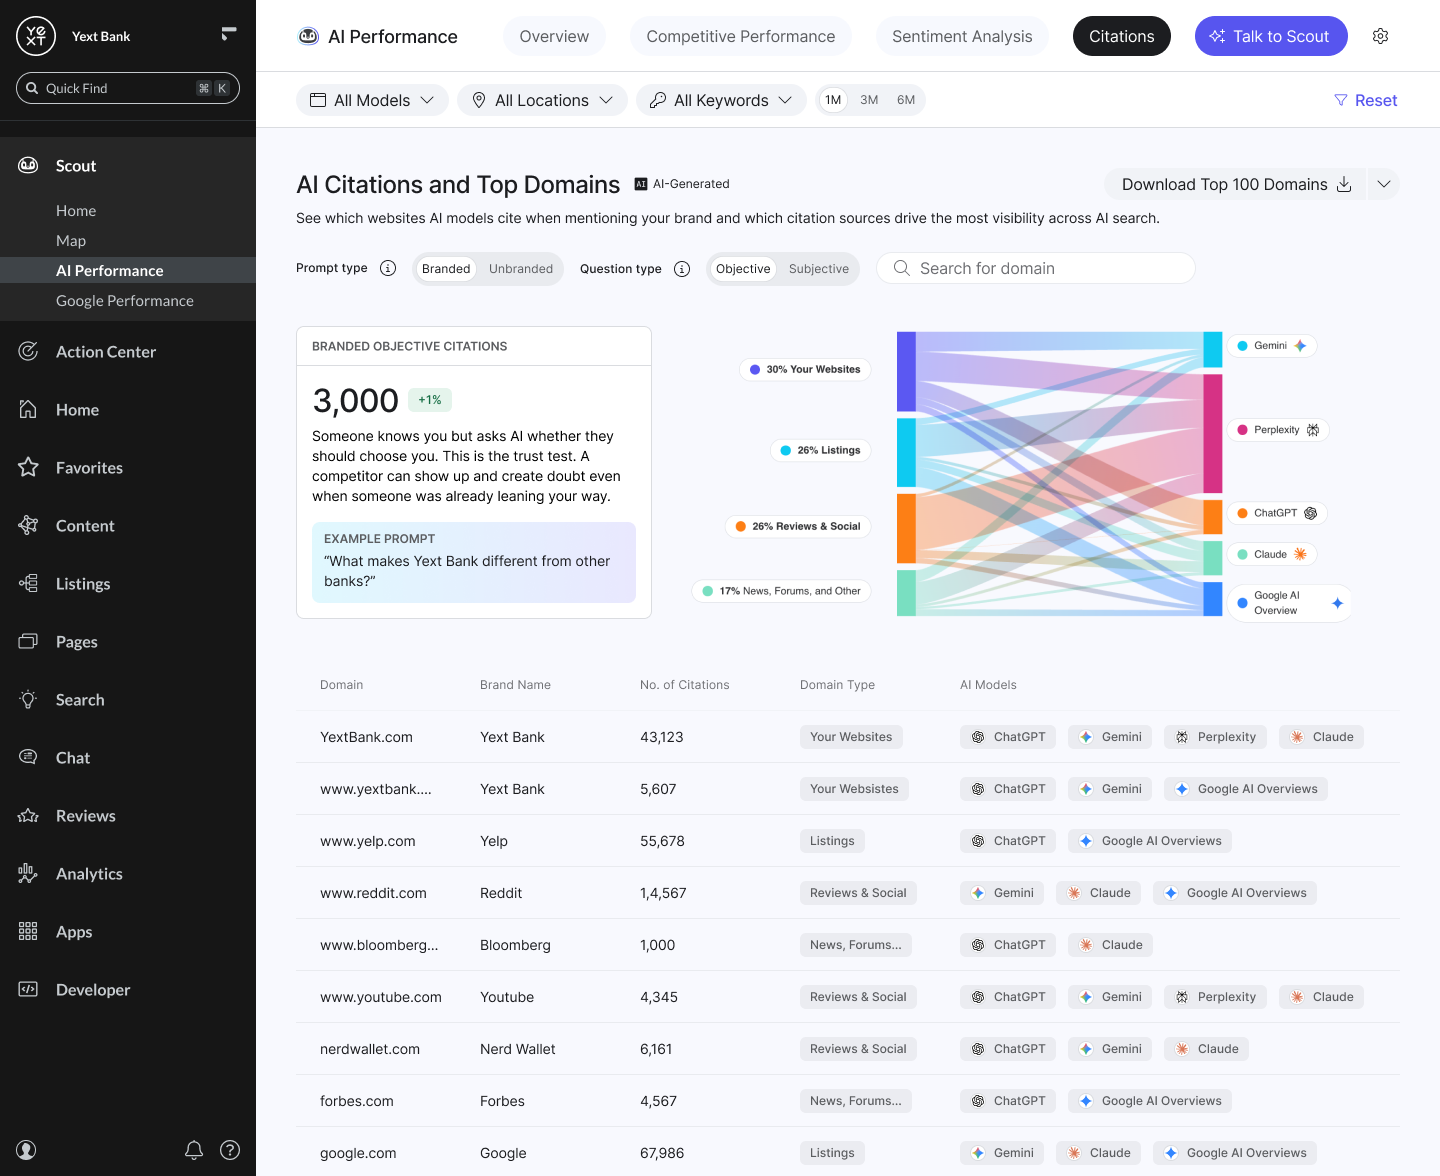The width and height of the screenshot is (1440, 1176).
Task: Click the Quick Find search box
Action: point(128,88)
